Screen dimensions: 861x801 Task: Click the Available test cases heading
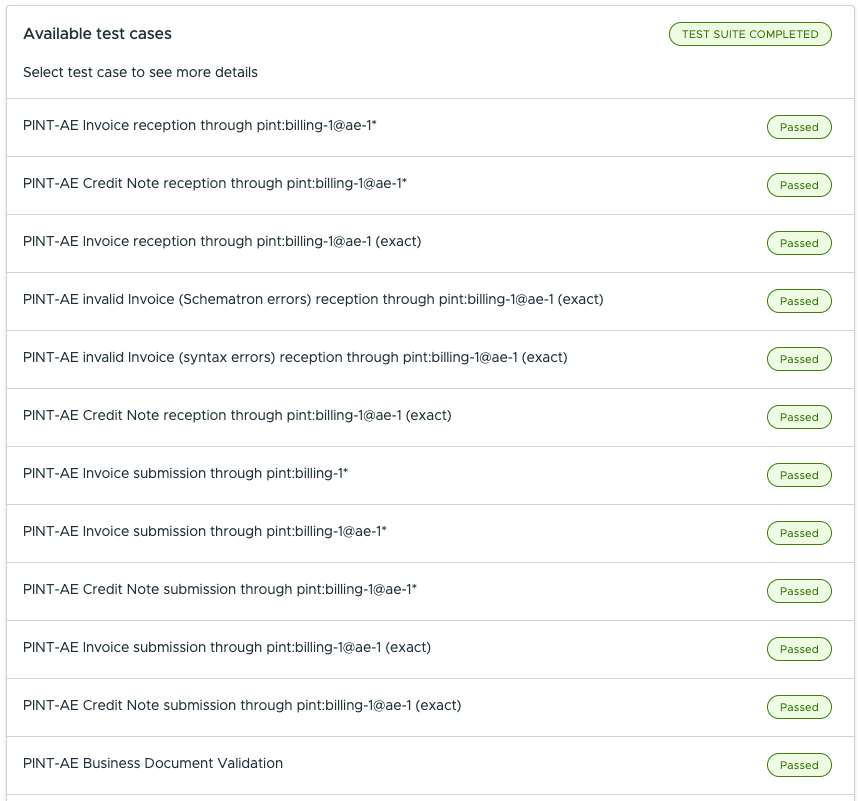[97, 34]
